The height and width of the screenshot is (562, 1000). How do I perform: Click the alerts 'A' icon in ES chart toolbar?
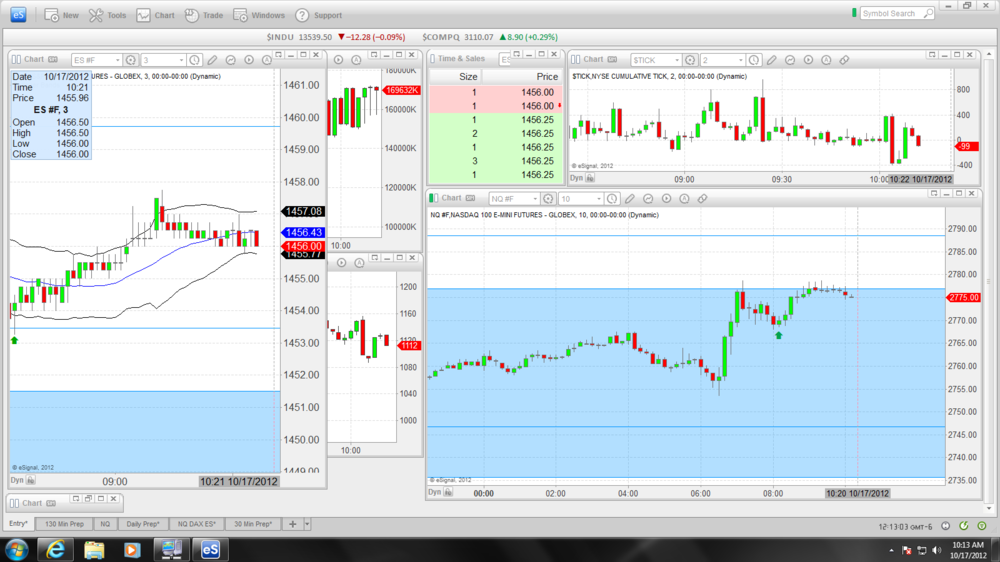[267, 60]
